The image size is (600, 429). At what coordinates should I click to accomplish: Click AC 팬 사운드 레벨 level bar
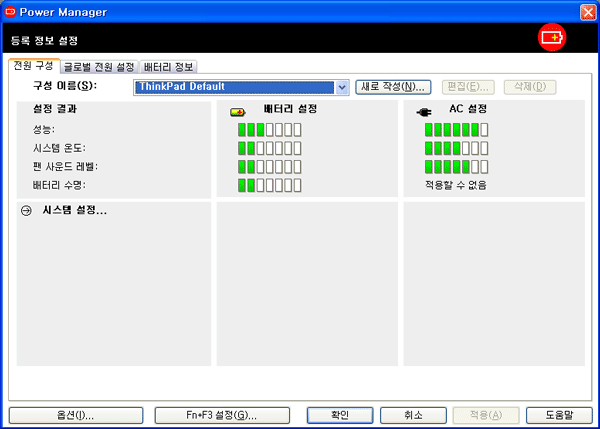point(456,167)
